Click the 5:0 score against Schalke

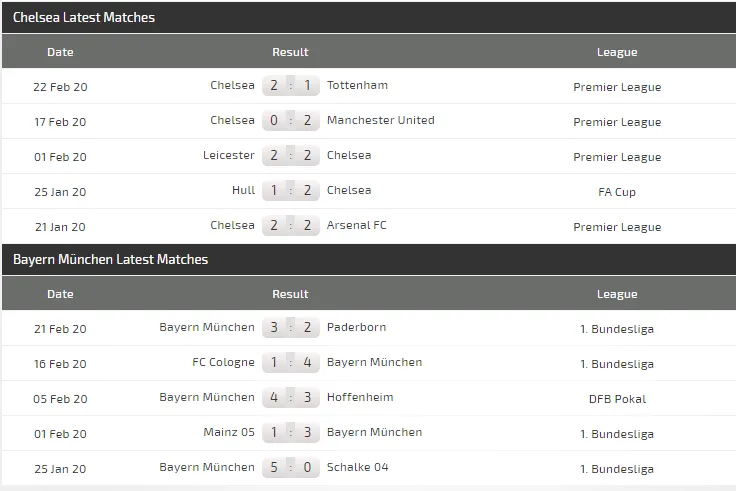pyautogui.click(x=291, y=468)
